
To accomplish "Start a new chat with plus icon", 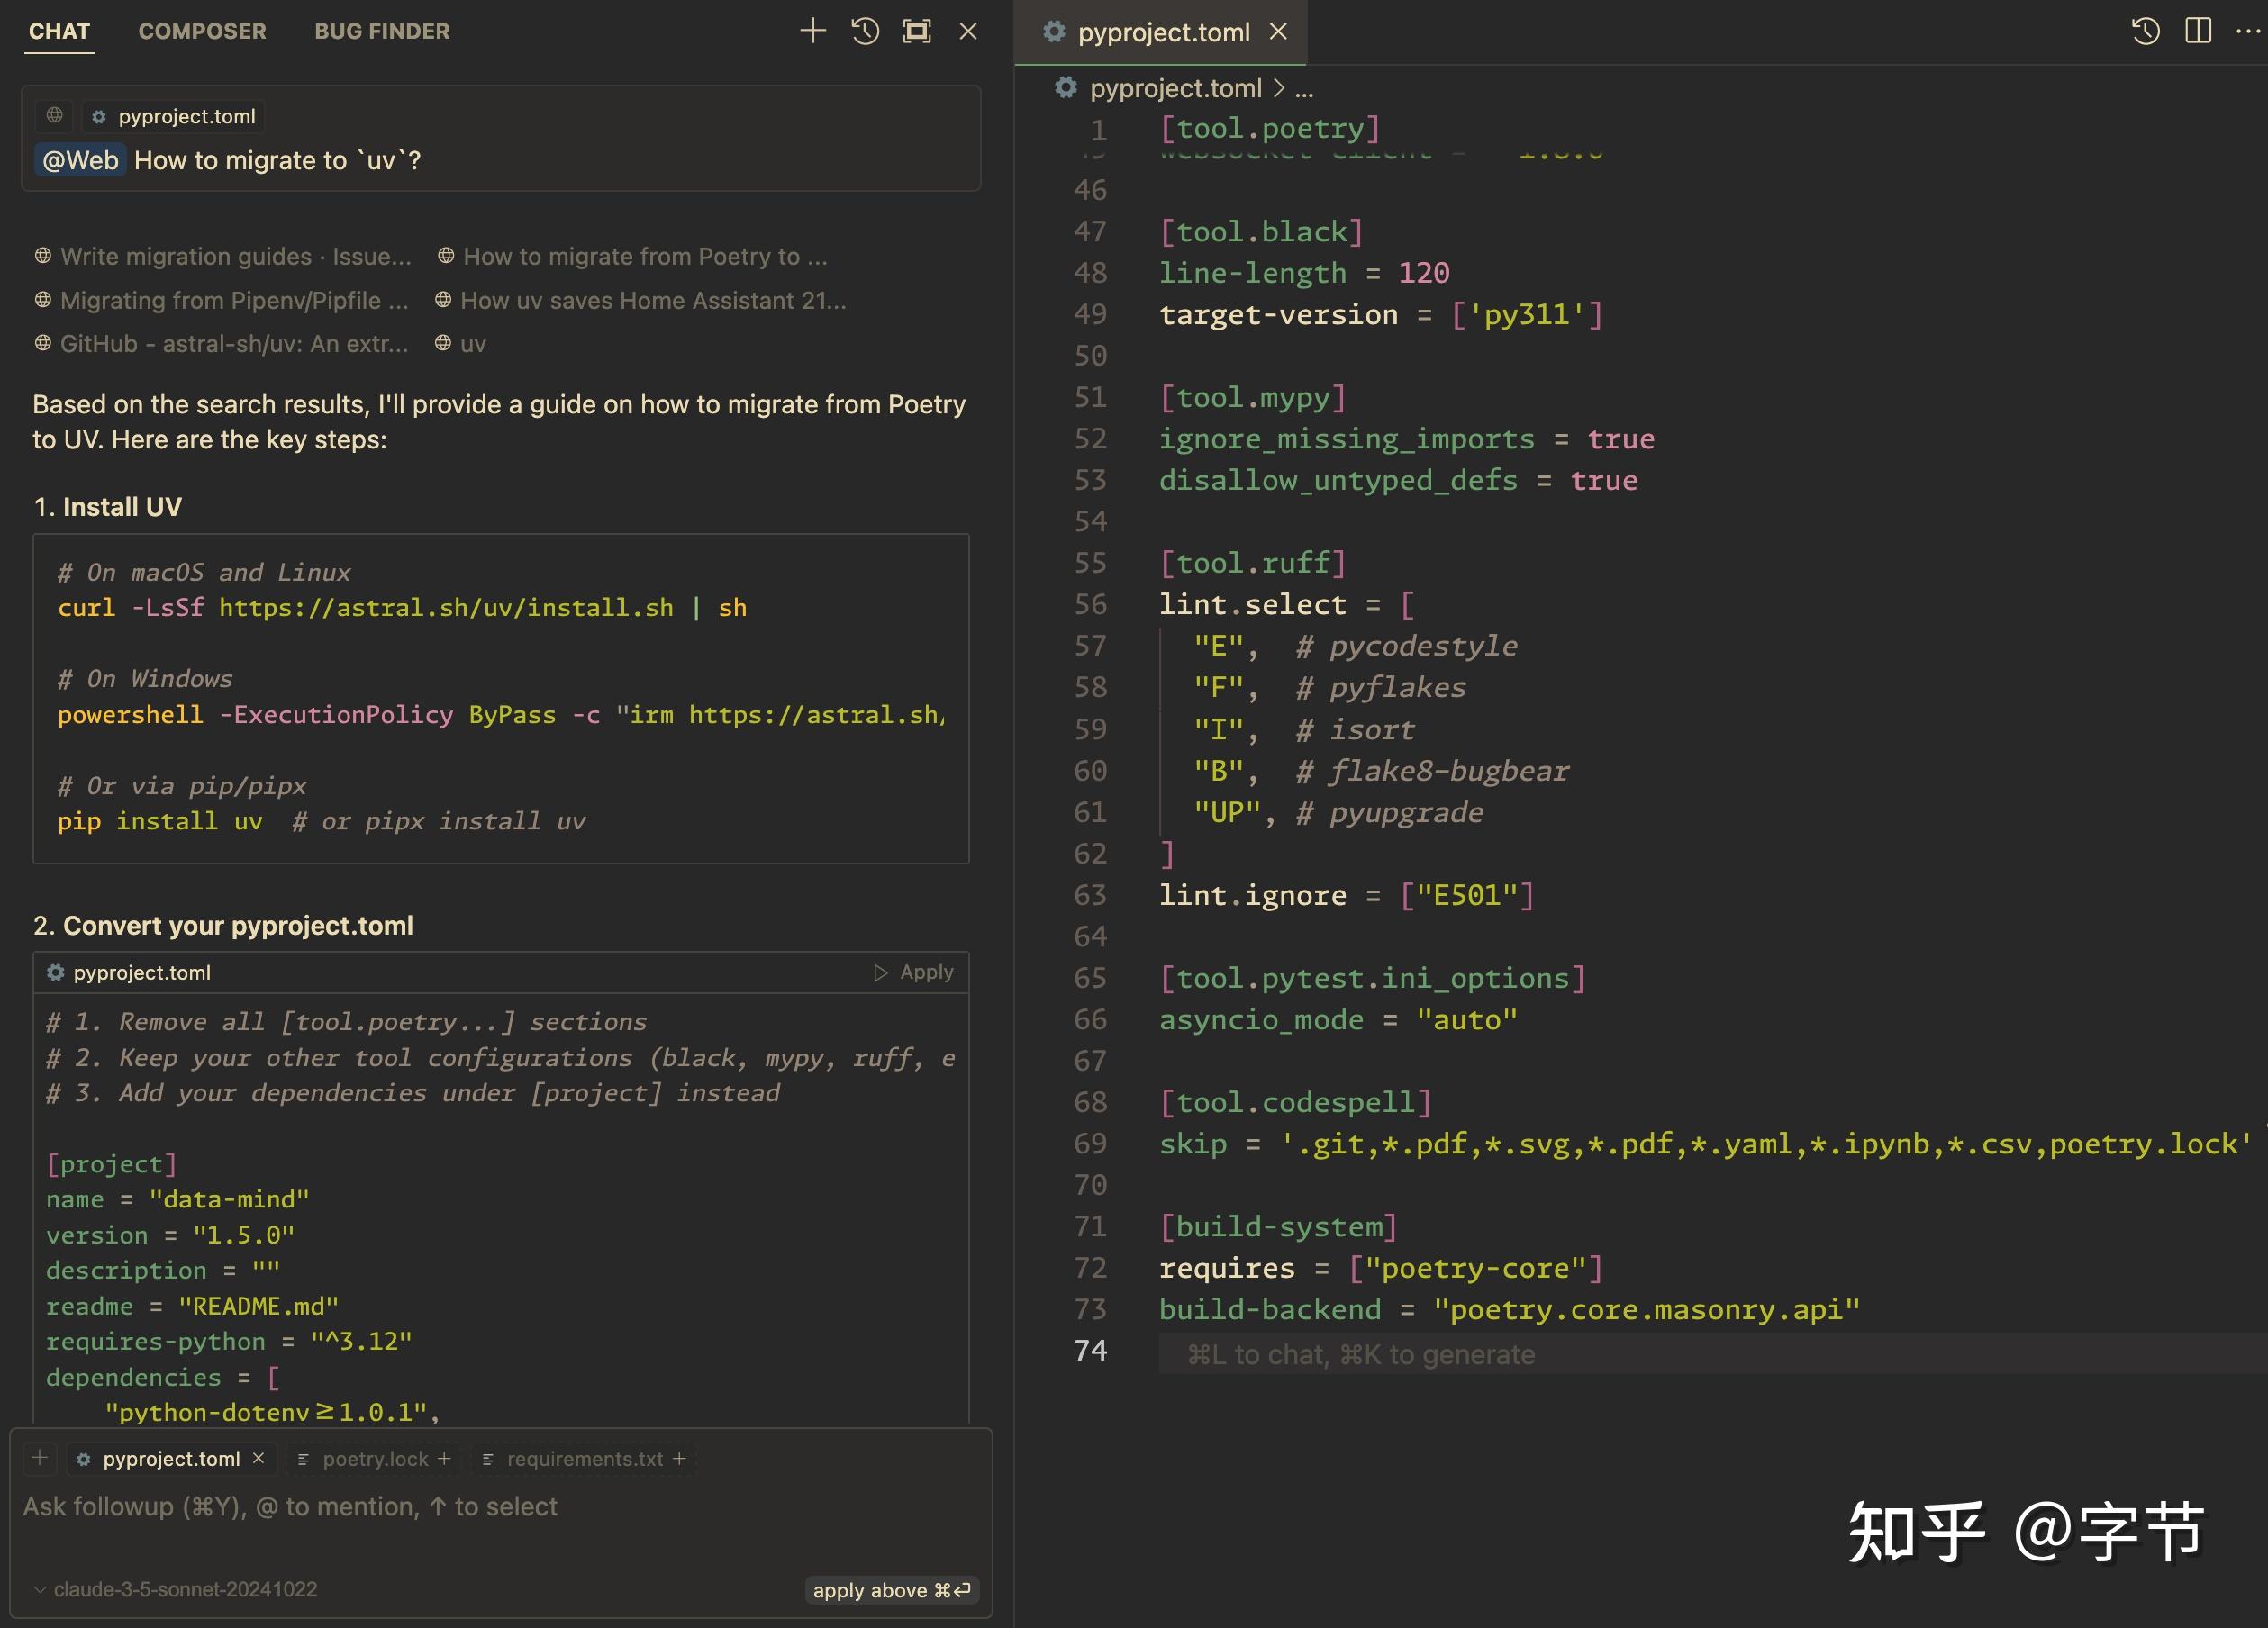I will pyautogui.click(x=812, y=31).
